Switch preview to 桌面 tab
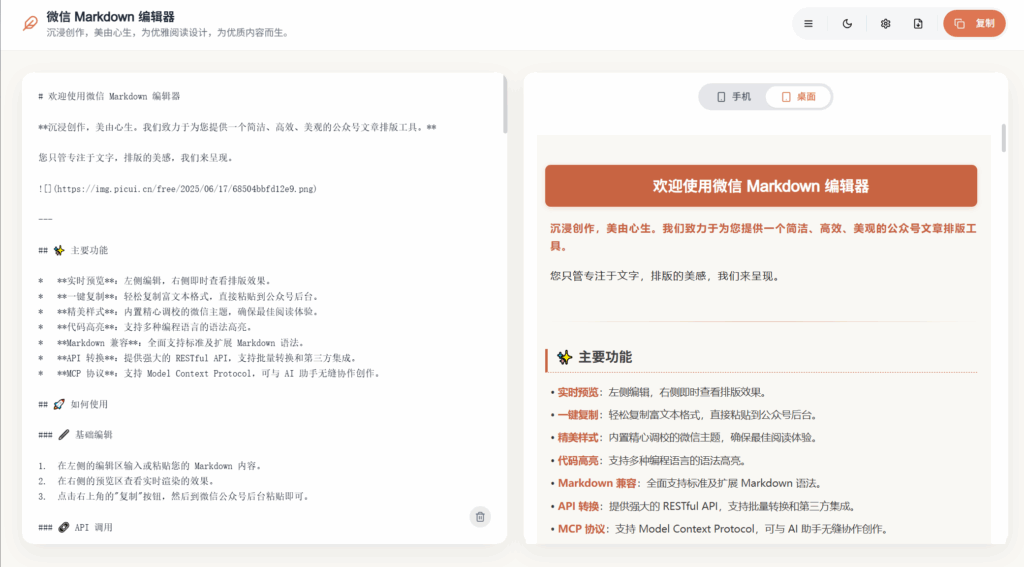Screen dimensions: 1024x567 (x=799, y=97)
